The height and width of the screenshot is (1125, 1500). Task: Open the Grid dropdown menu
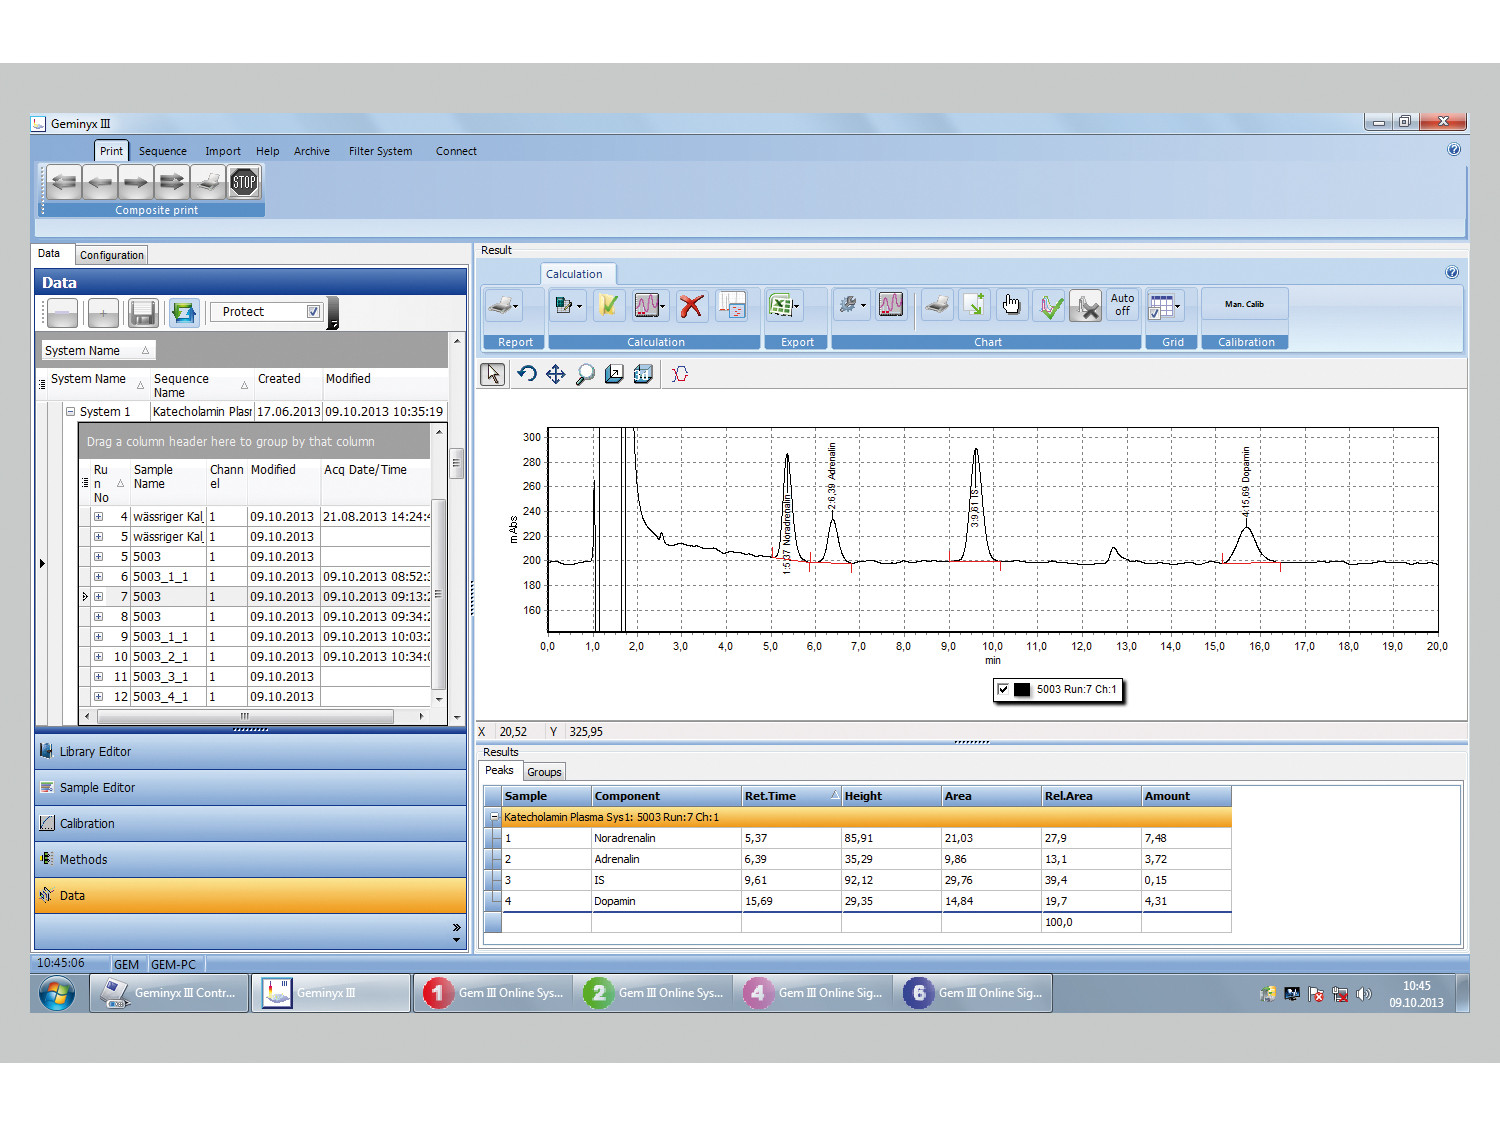point(1165,305)
